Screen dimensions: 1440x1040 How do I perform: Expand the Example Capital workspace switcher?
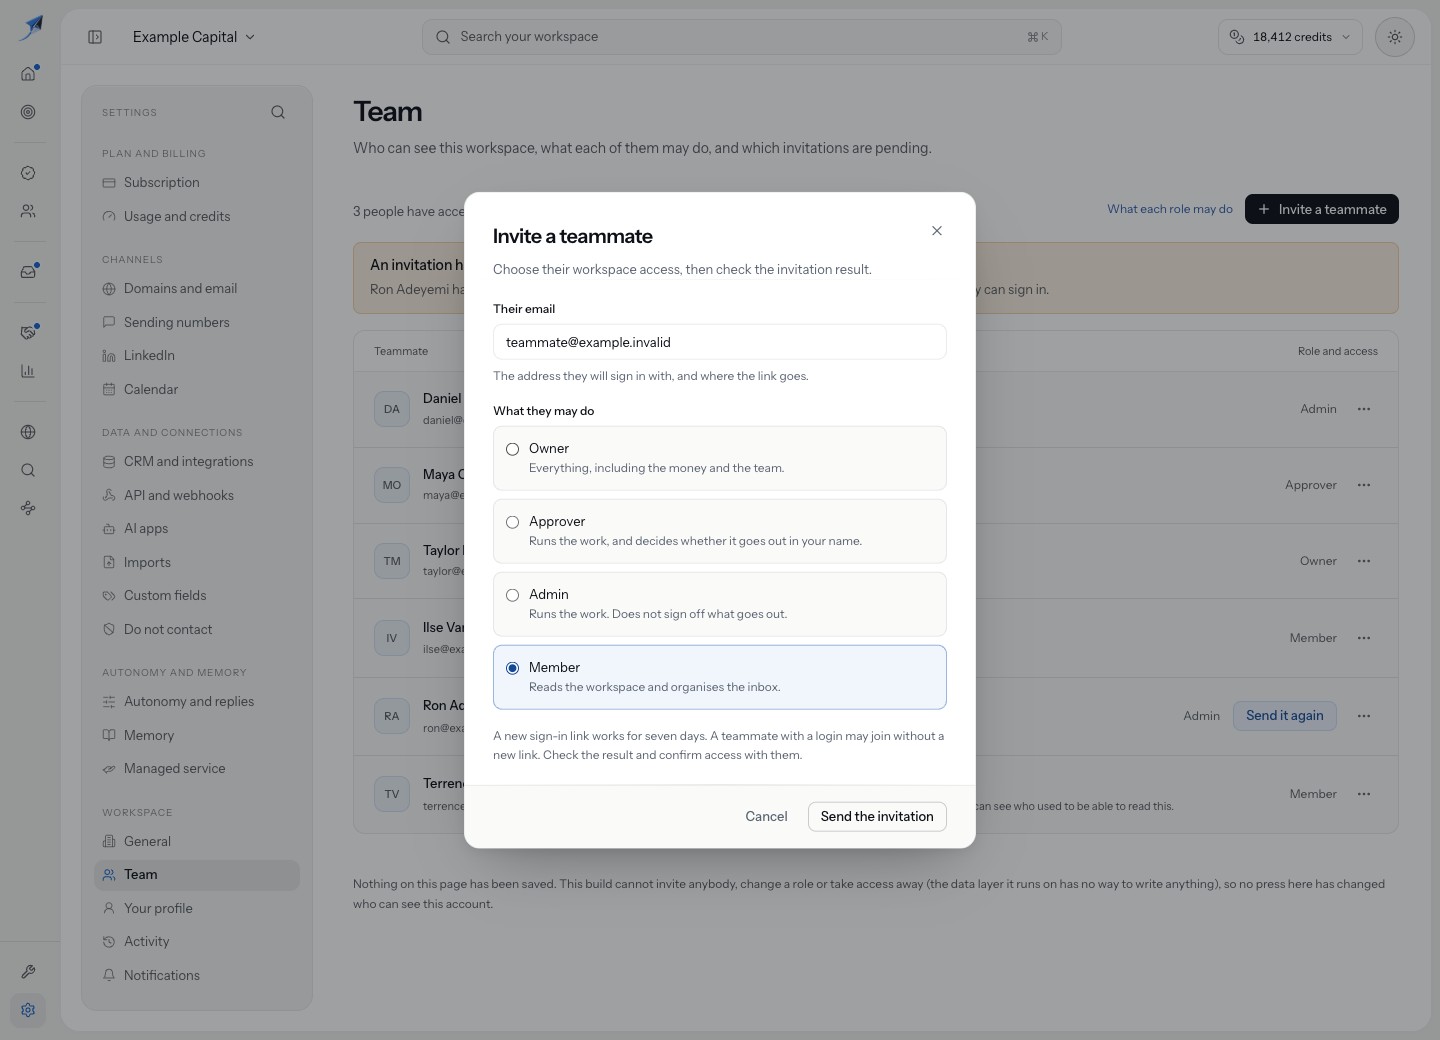pyautogui.click(x=194, y=37)
